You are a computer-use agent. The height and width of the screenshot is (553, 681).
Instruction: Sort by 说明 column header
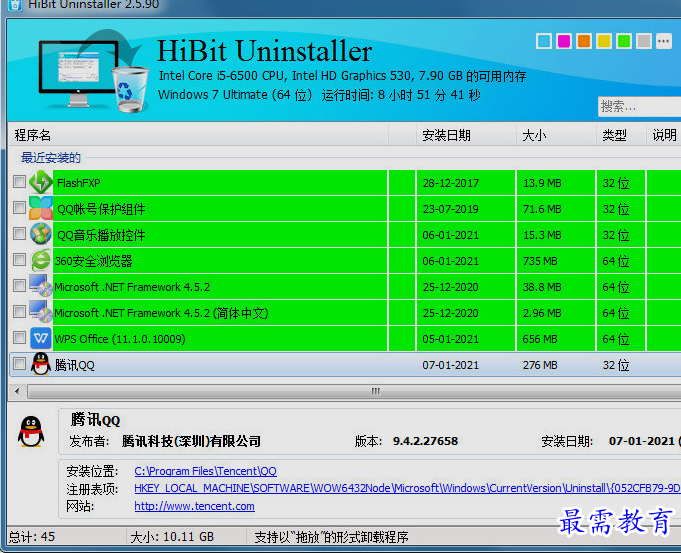point(664,135)
